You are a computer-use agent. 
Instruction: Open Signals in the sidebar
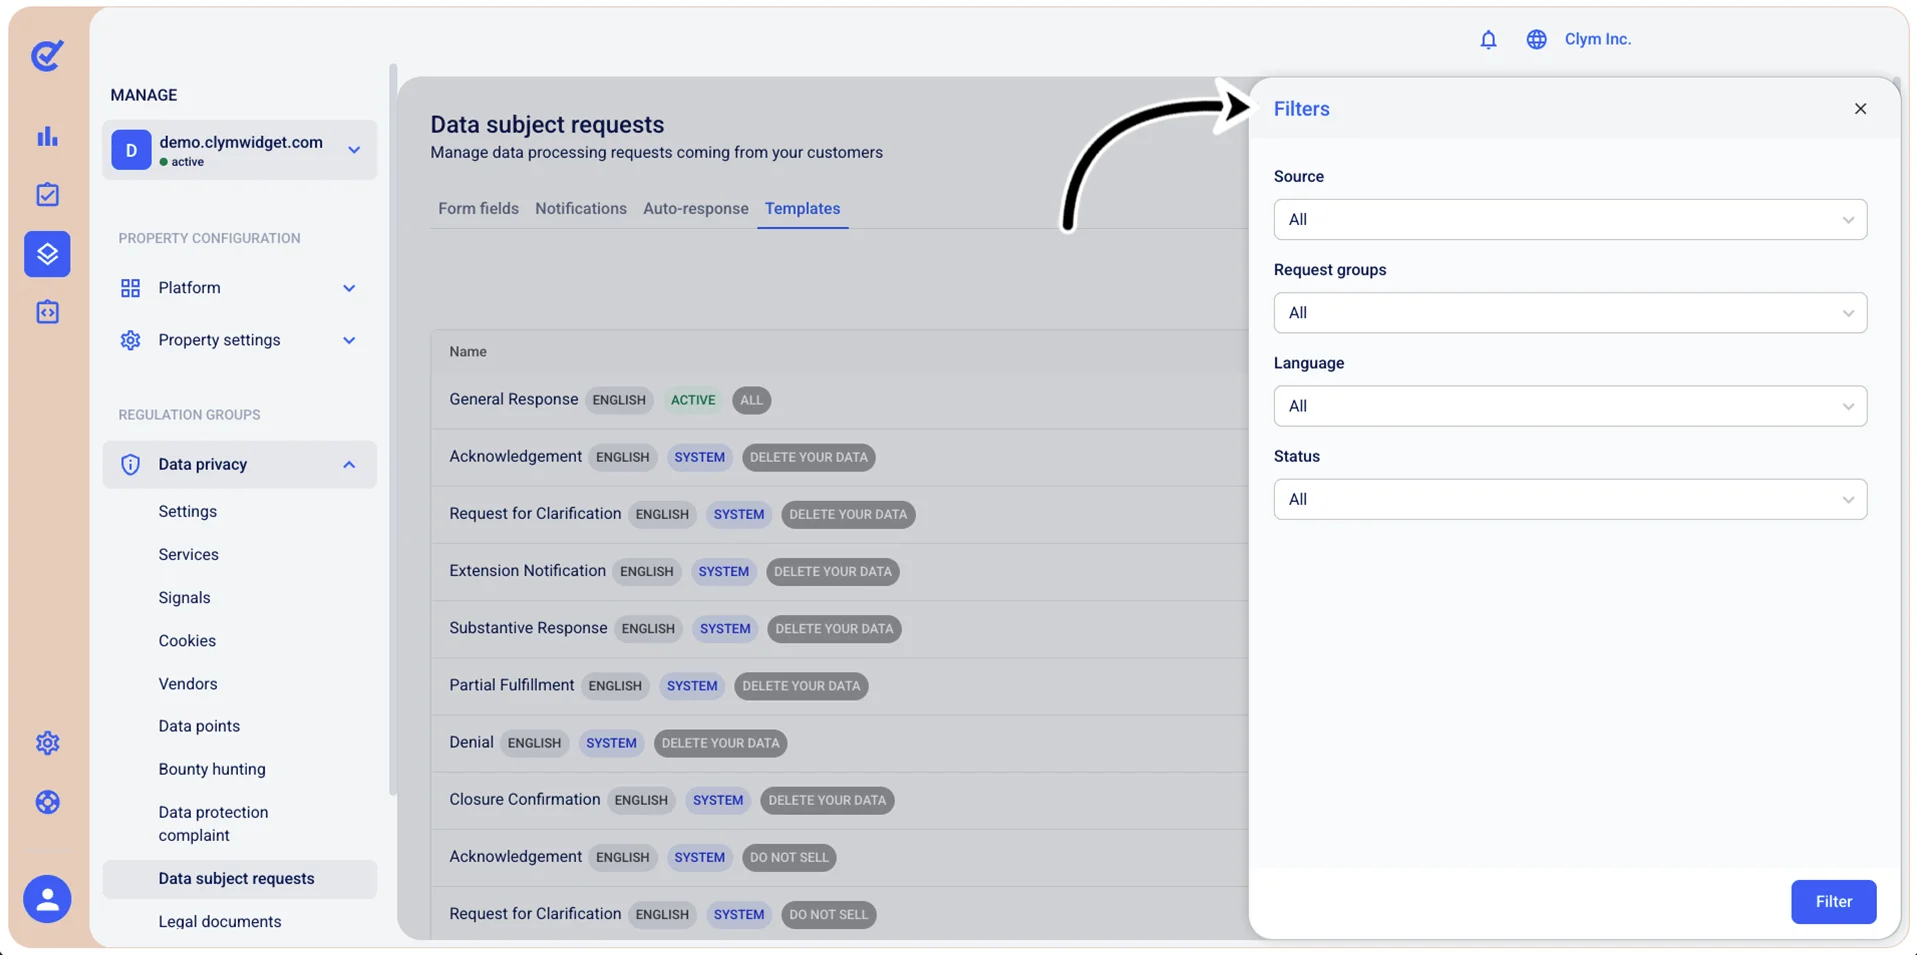(x=184, y=597)
